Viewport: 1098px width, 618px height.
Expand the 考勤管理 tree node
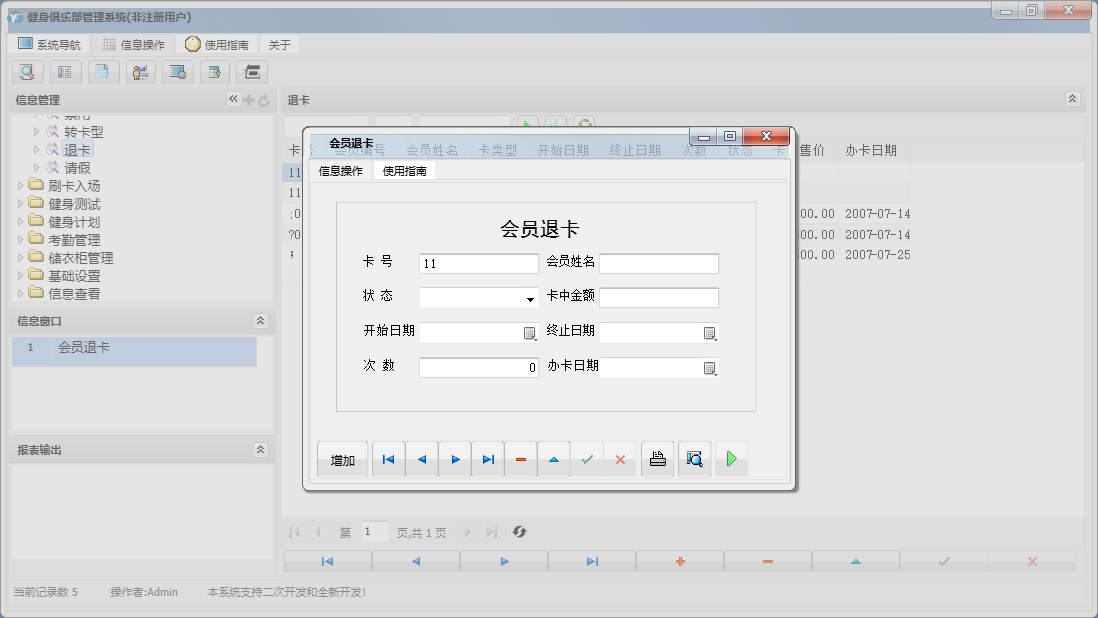coord(22,237)
